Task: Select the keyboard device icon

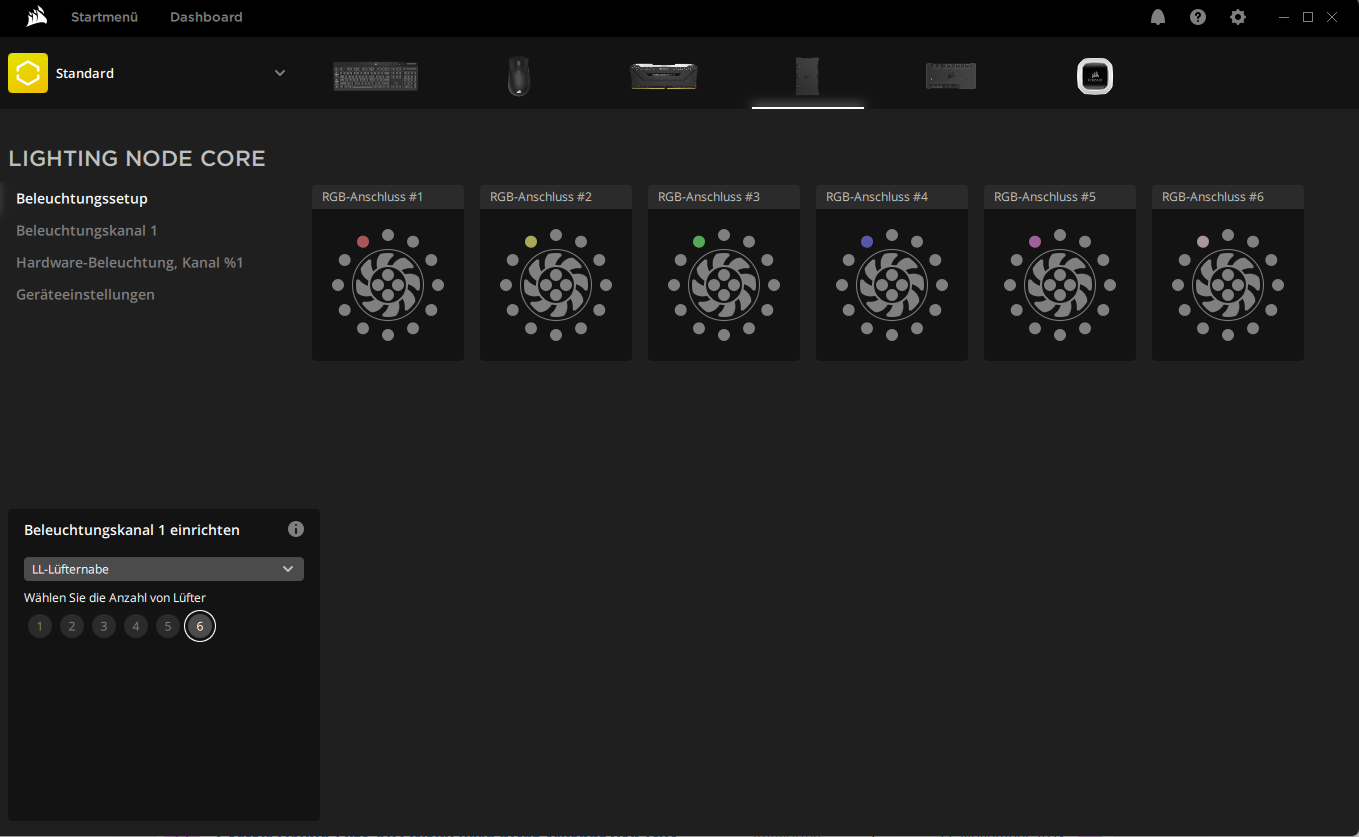Action: pyautogui.click(x=376, y=76)
